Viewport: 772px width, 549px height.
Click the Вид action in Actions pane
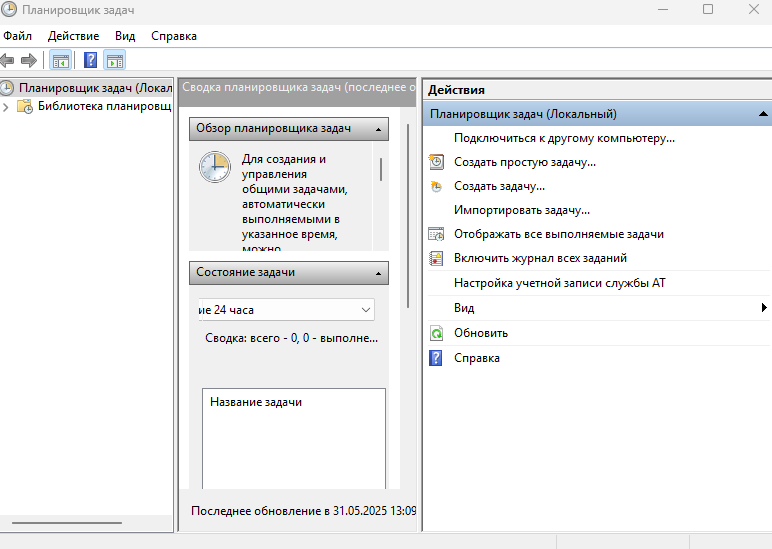[x=464, y=308]
